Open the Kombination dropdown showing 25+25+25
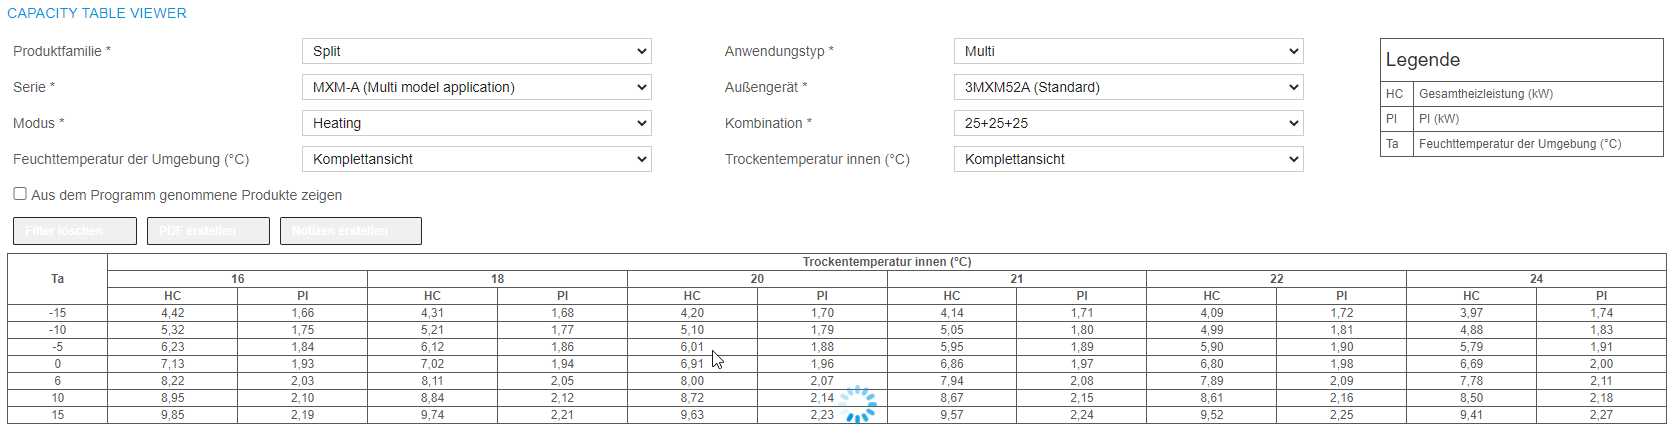Screen dimensions: 1673x436 (x=1128, y=123)
